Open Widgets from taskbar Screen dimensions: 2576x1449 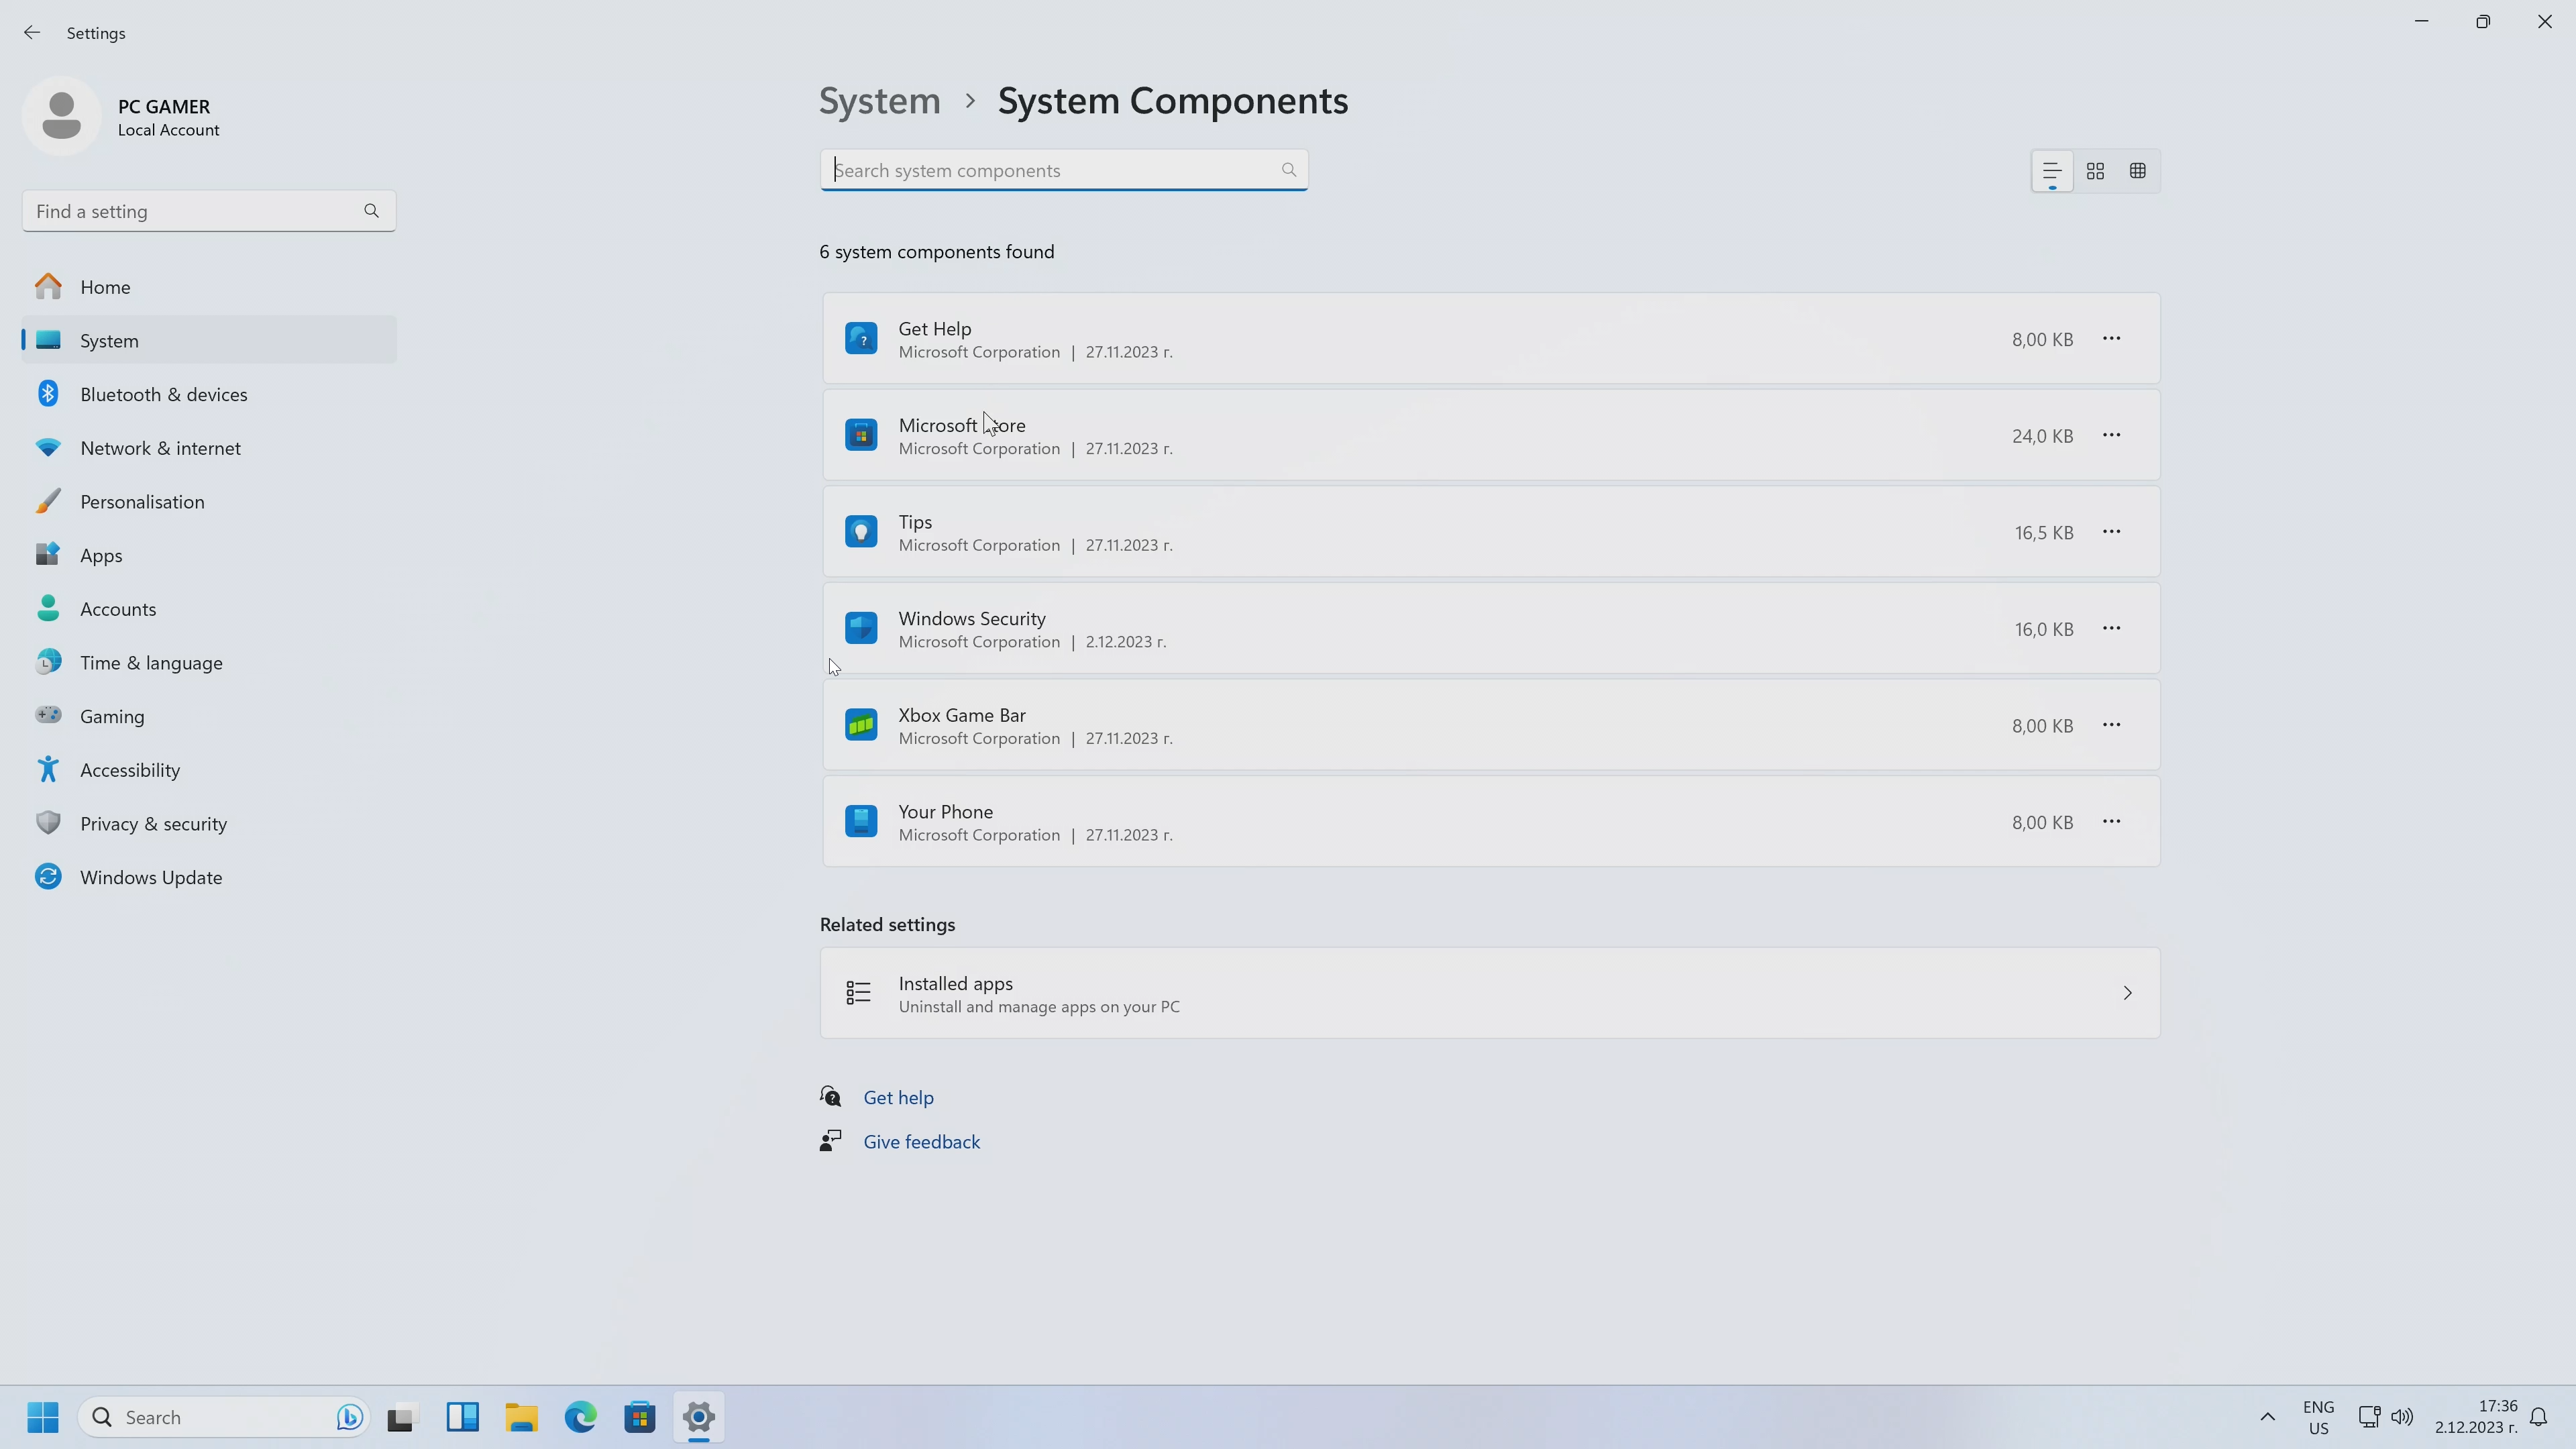462,1417
